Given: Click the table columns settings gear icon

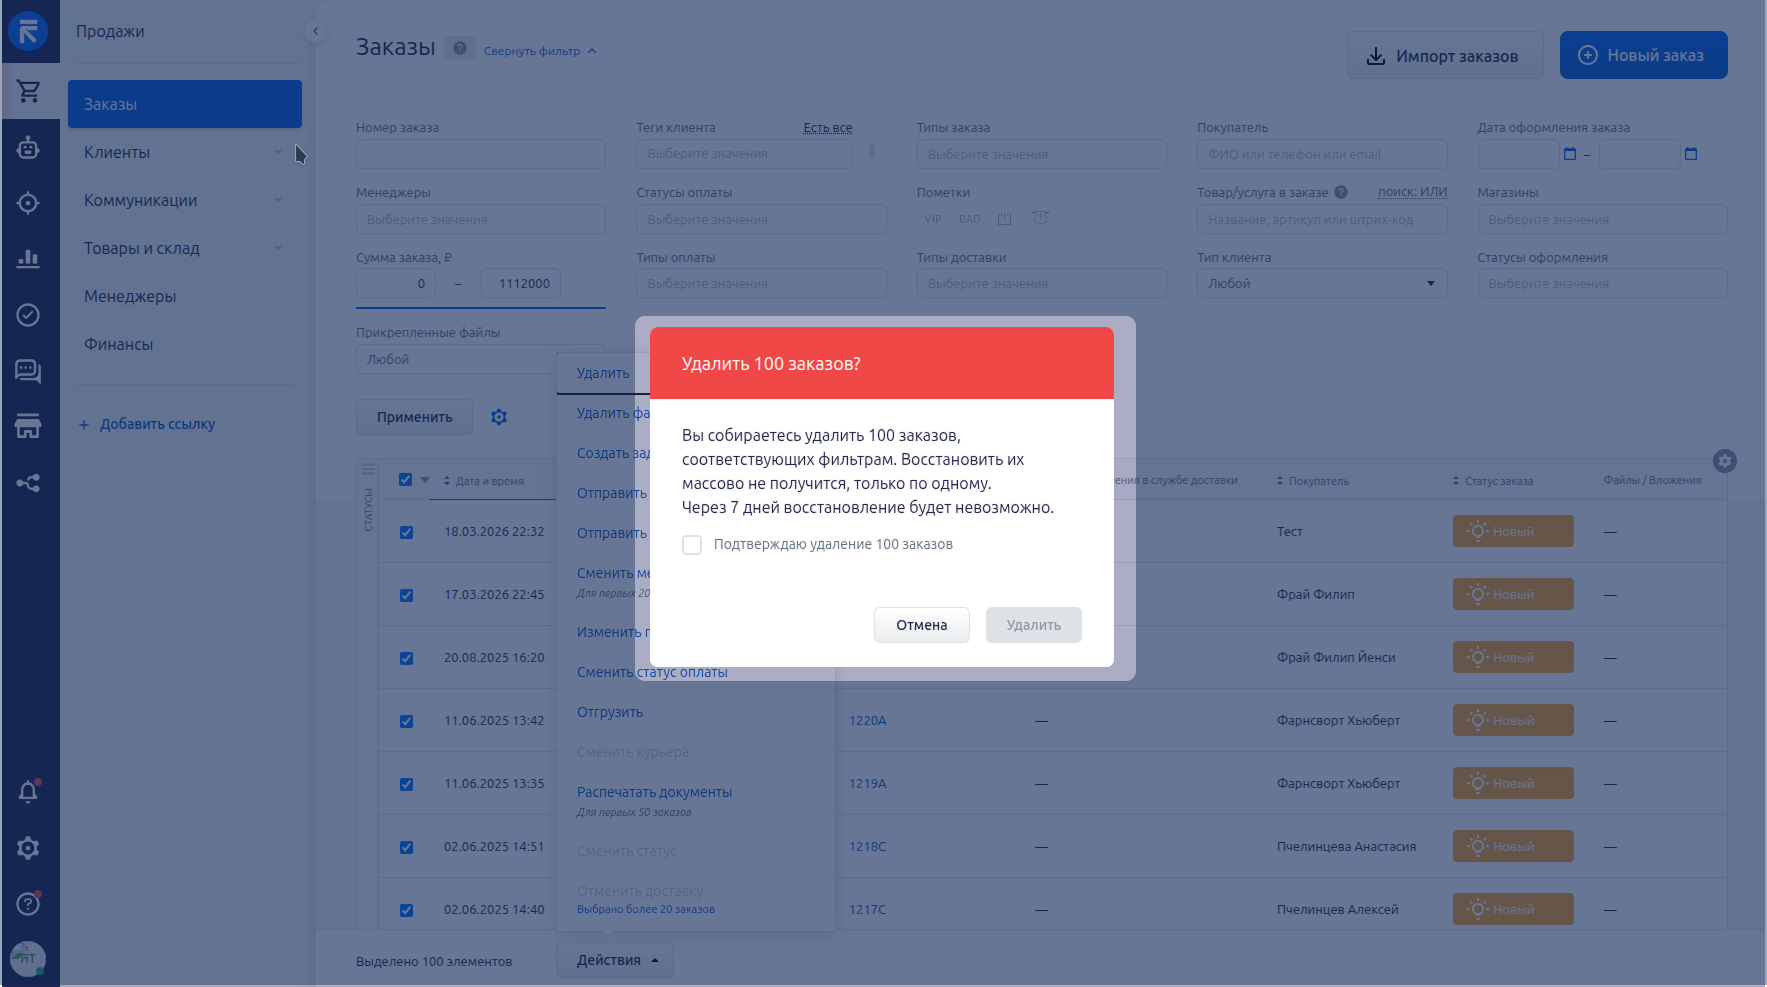Looking at the screenshot, I should [1724, 461].
